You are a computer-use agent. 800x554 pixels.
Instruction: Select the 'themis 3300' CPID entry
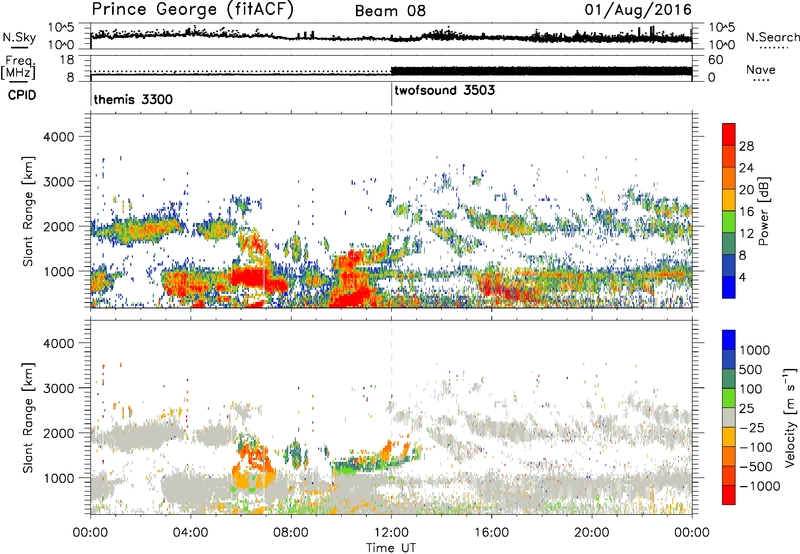click(133, 99)
